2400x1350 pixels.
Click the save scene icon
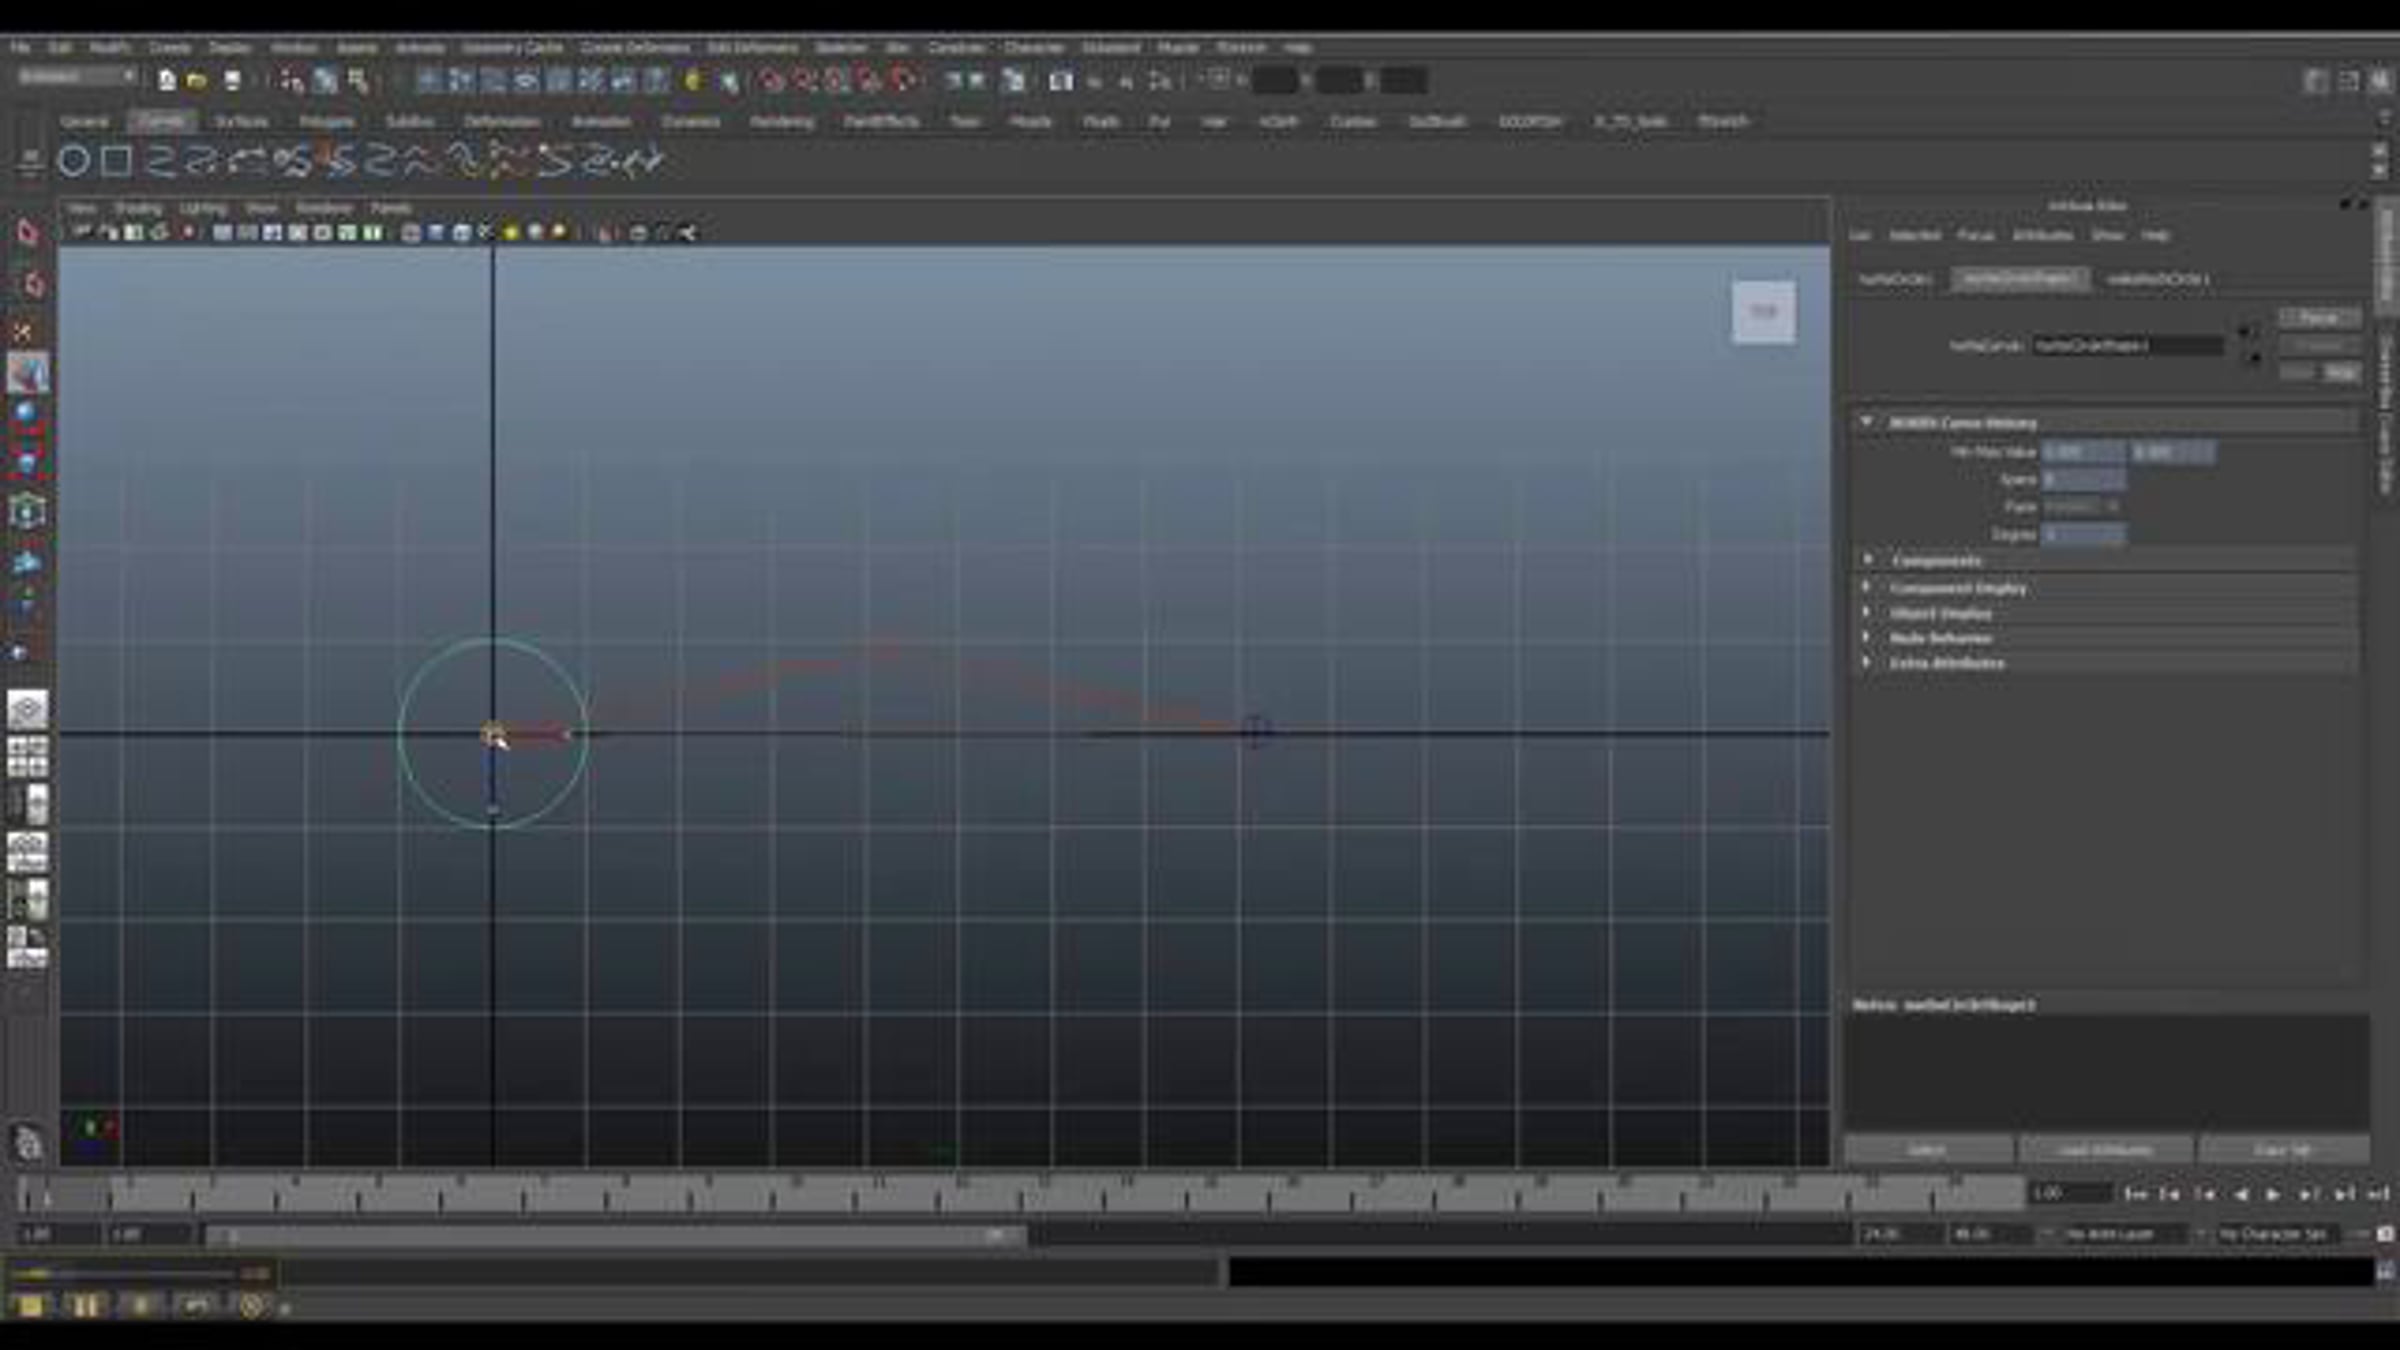click(x=232, y=80)
